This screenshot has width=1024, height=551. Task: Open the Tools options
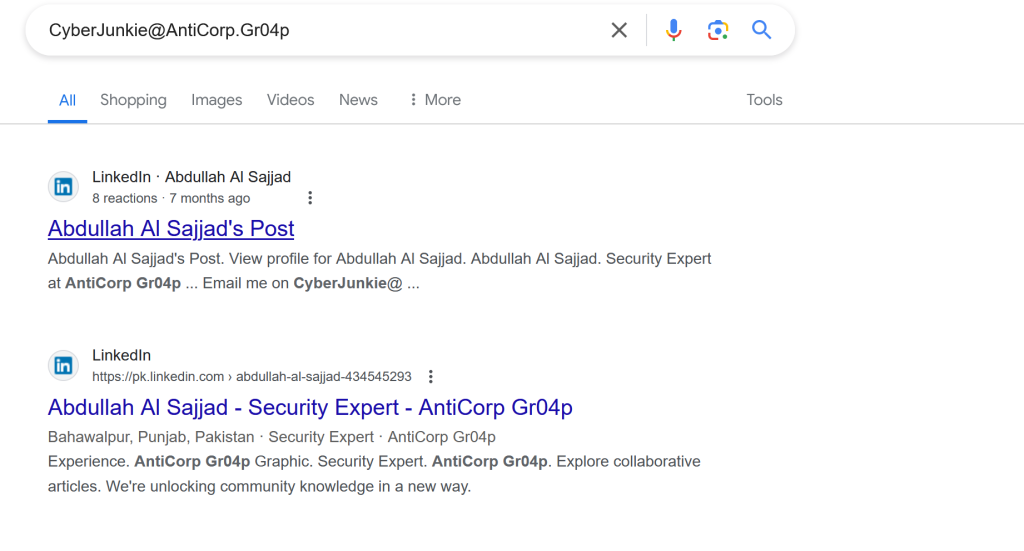coord(764,100)
